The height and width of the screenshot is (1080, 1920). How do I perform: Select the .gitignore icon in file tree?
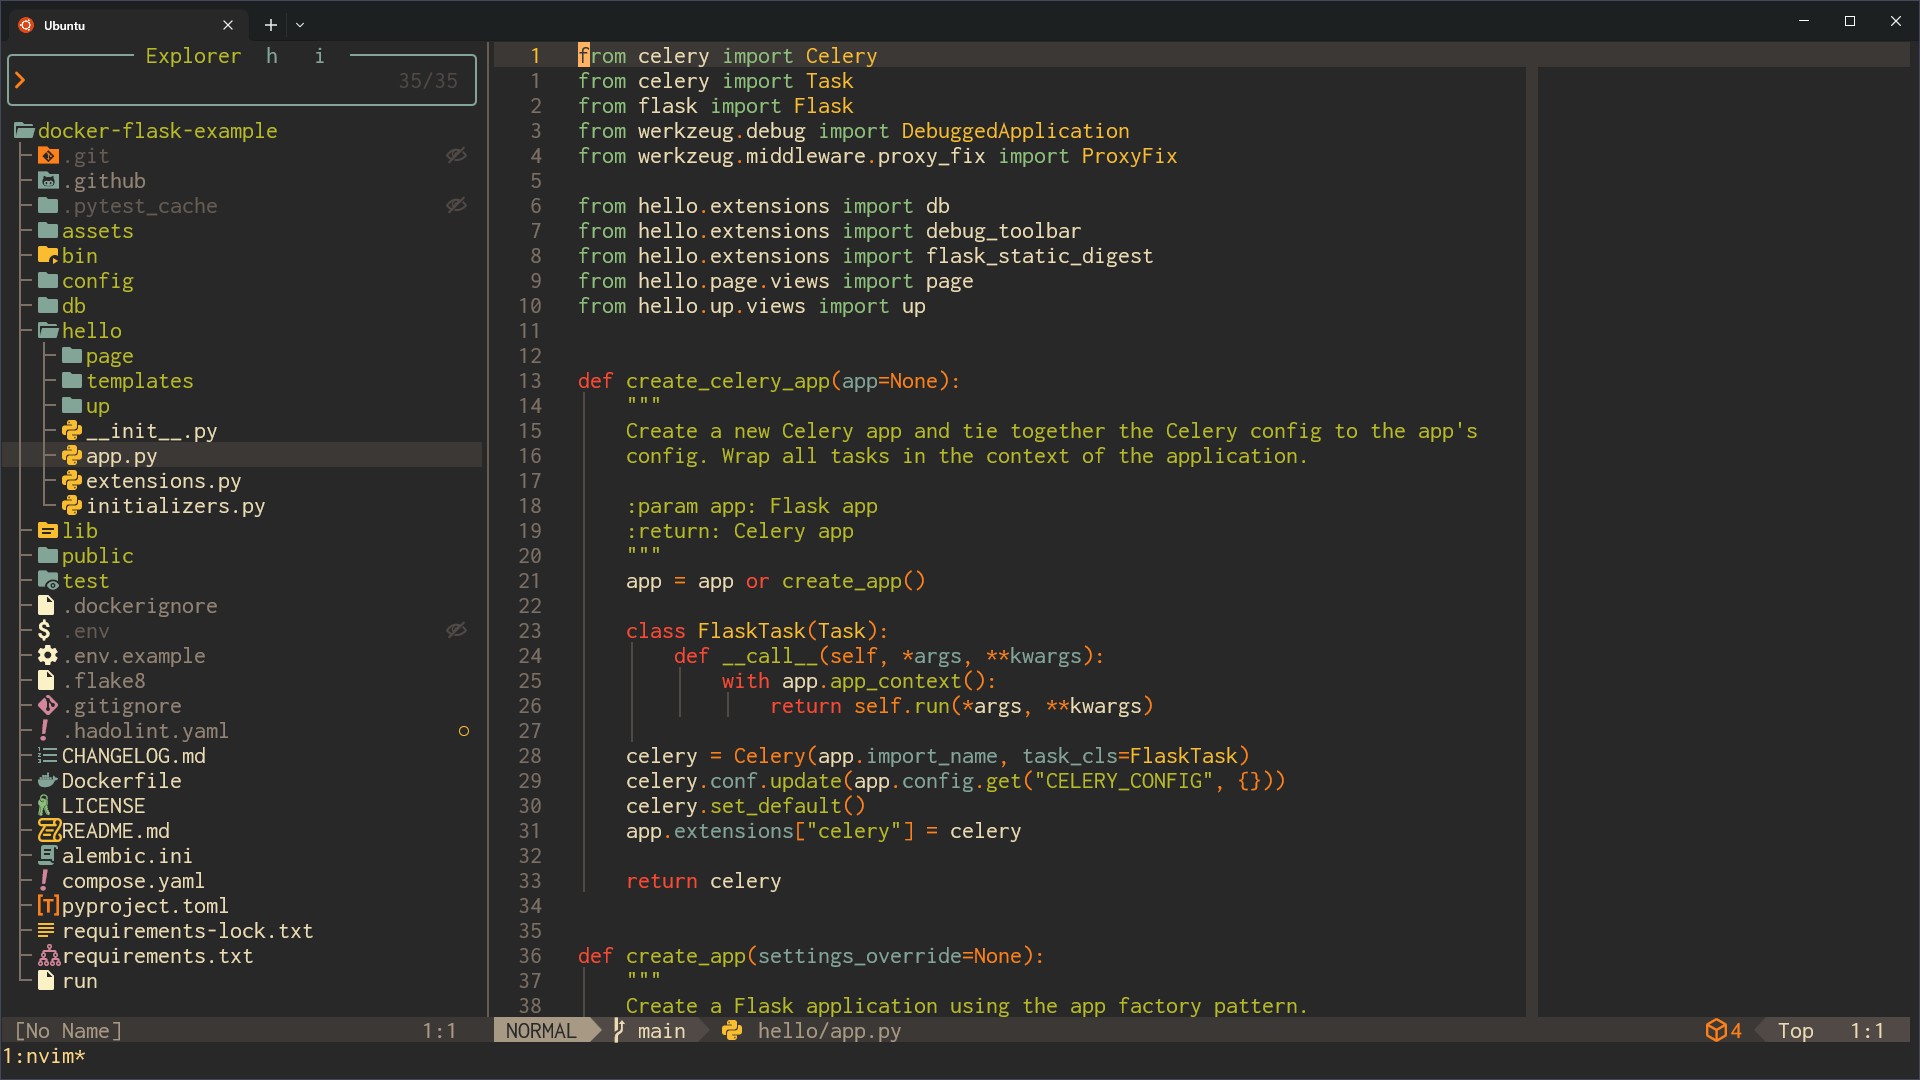tap(49, 704)
